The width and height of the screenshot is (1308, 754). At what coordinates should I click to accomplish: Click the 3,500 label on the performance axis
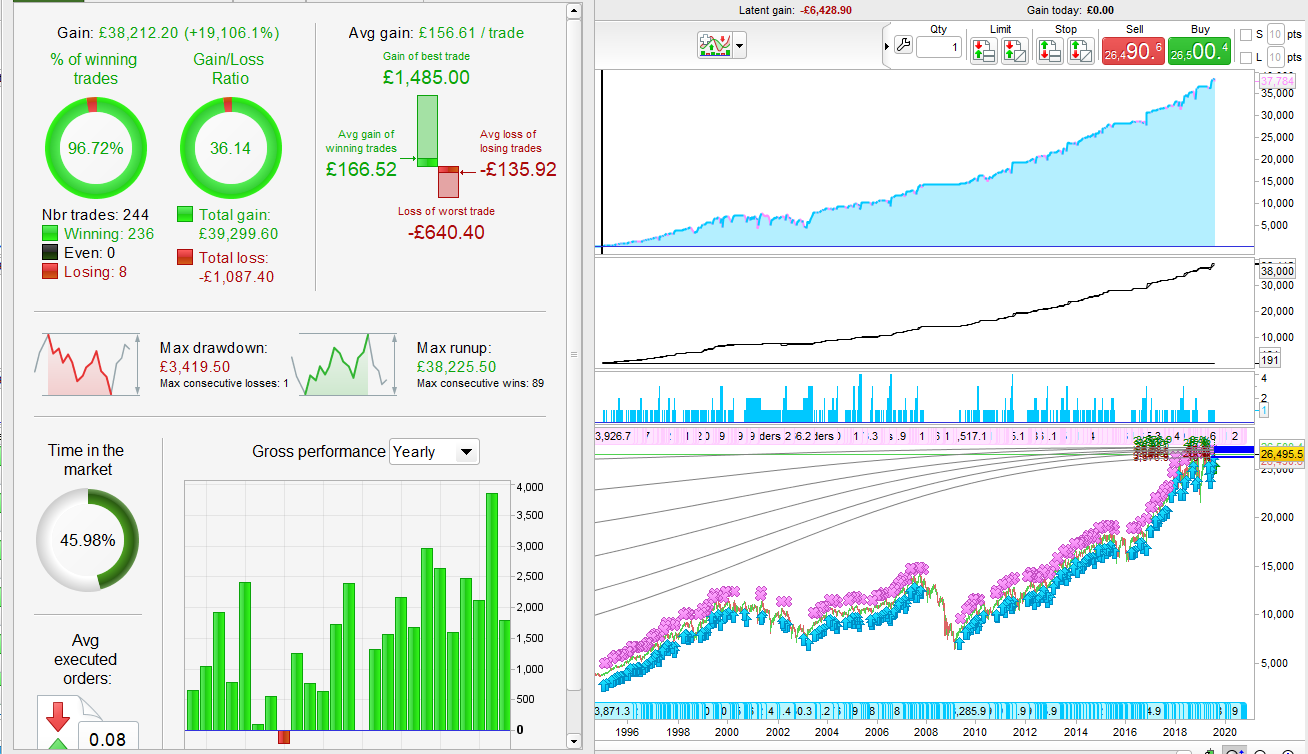[528, 516]
